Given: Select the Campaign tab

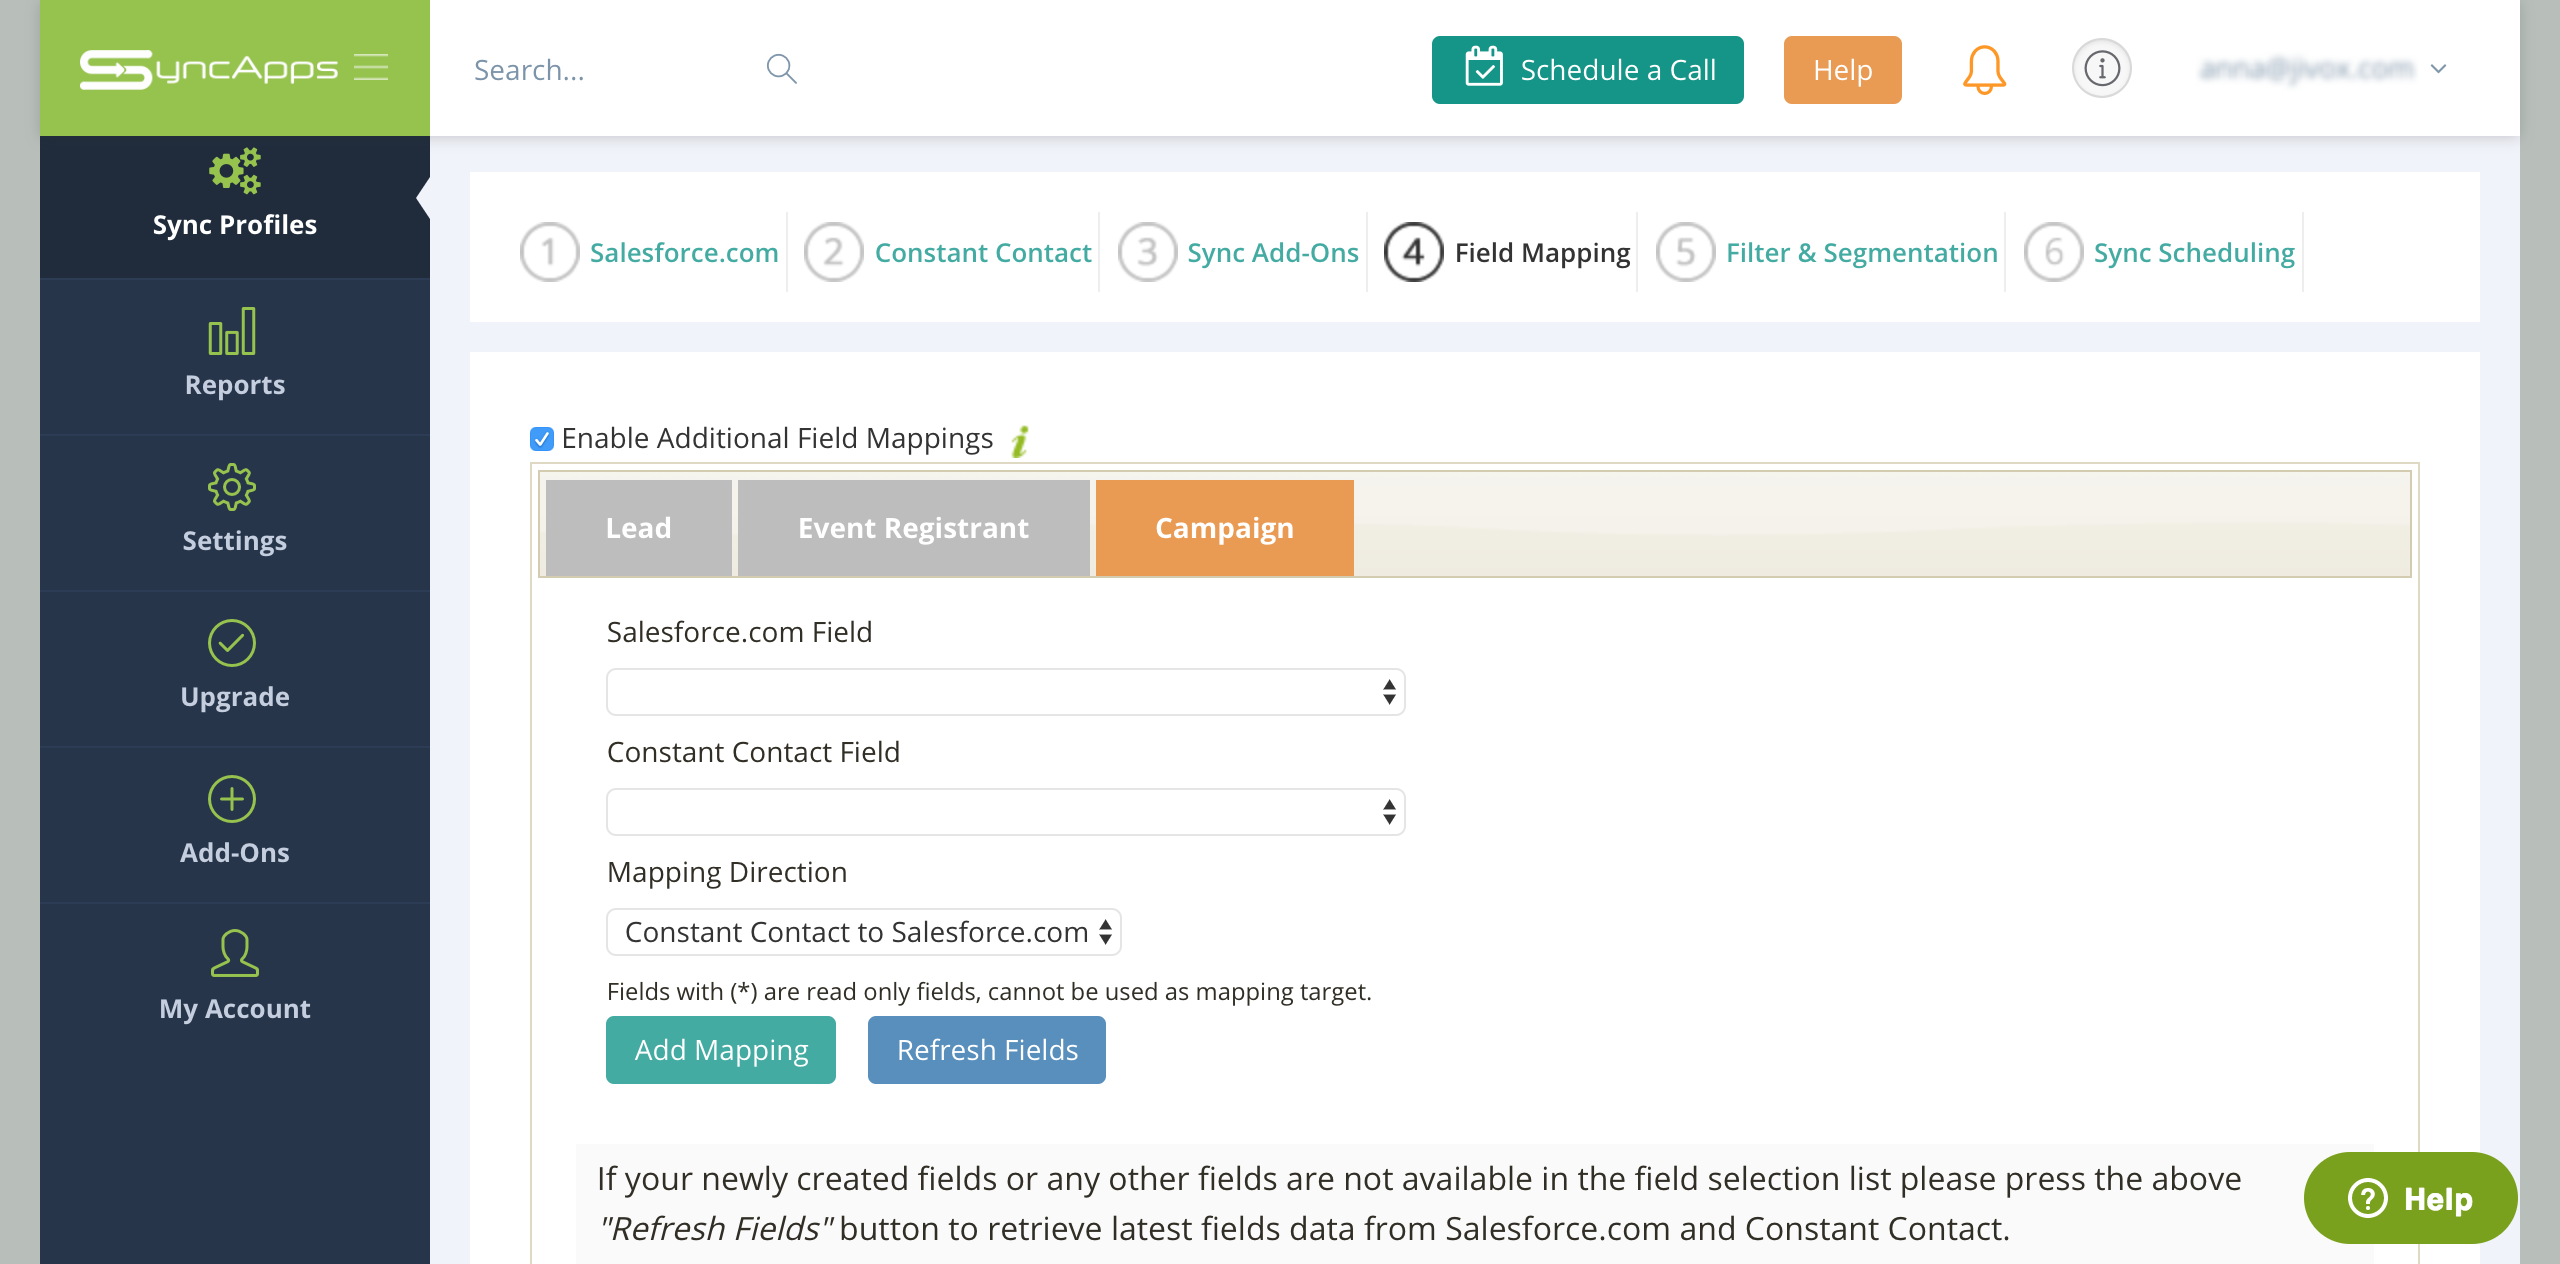Looking at the screenshot, I should tap(1224, 528).
